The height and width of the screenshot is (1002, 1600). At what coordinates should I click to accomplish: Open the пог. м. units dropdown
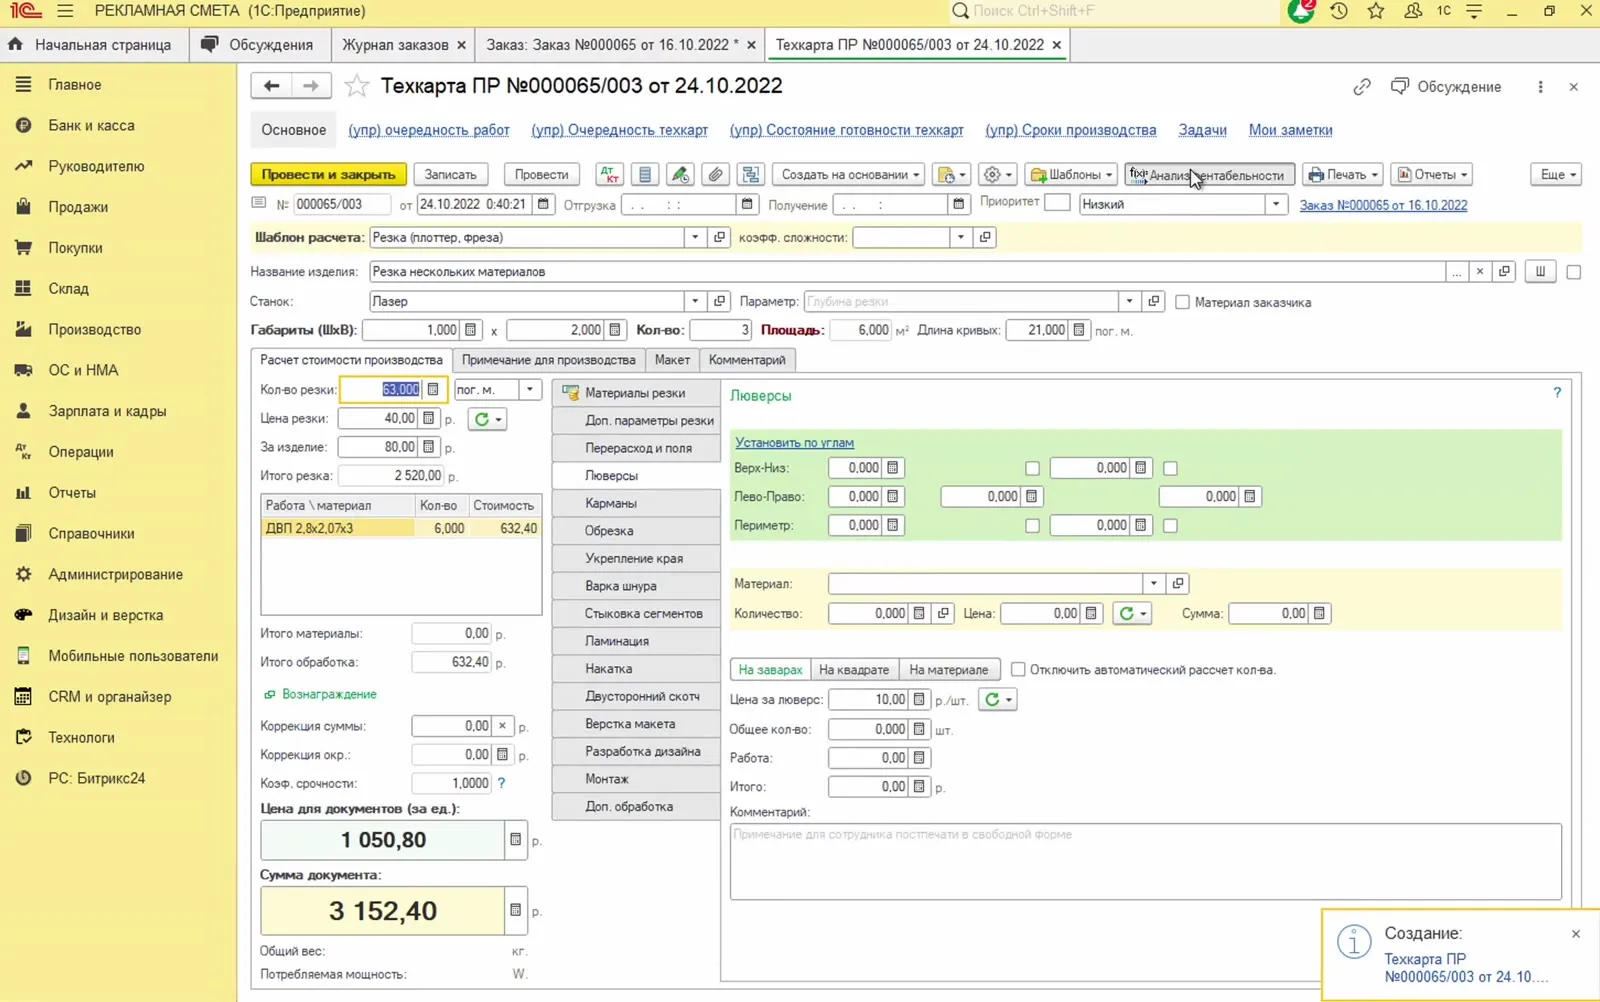click(529, 390)
